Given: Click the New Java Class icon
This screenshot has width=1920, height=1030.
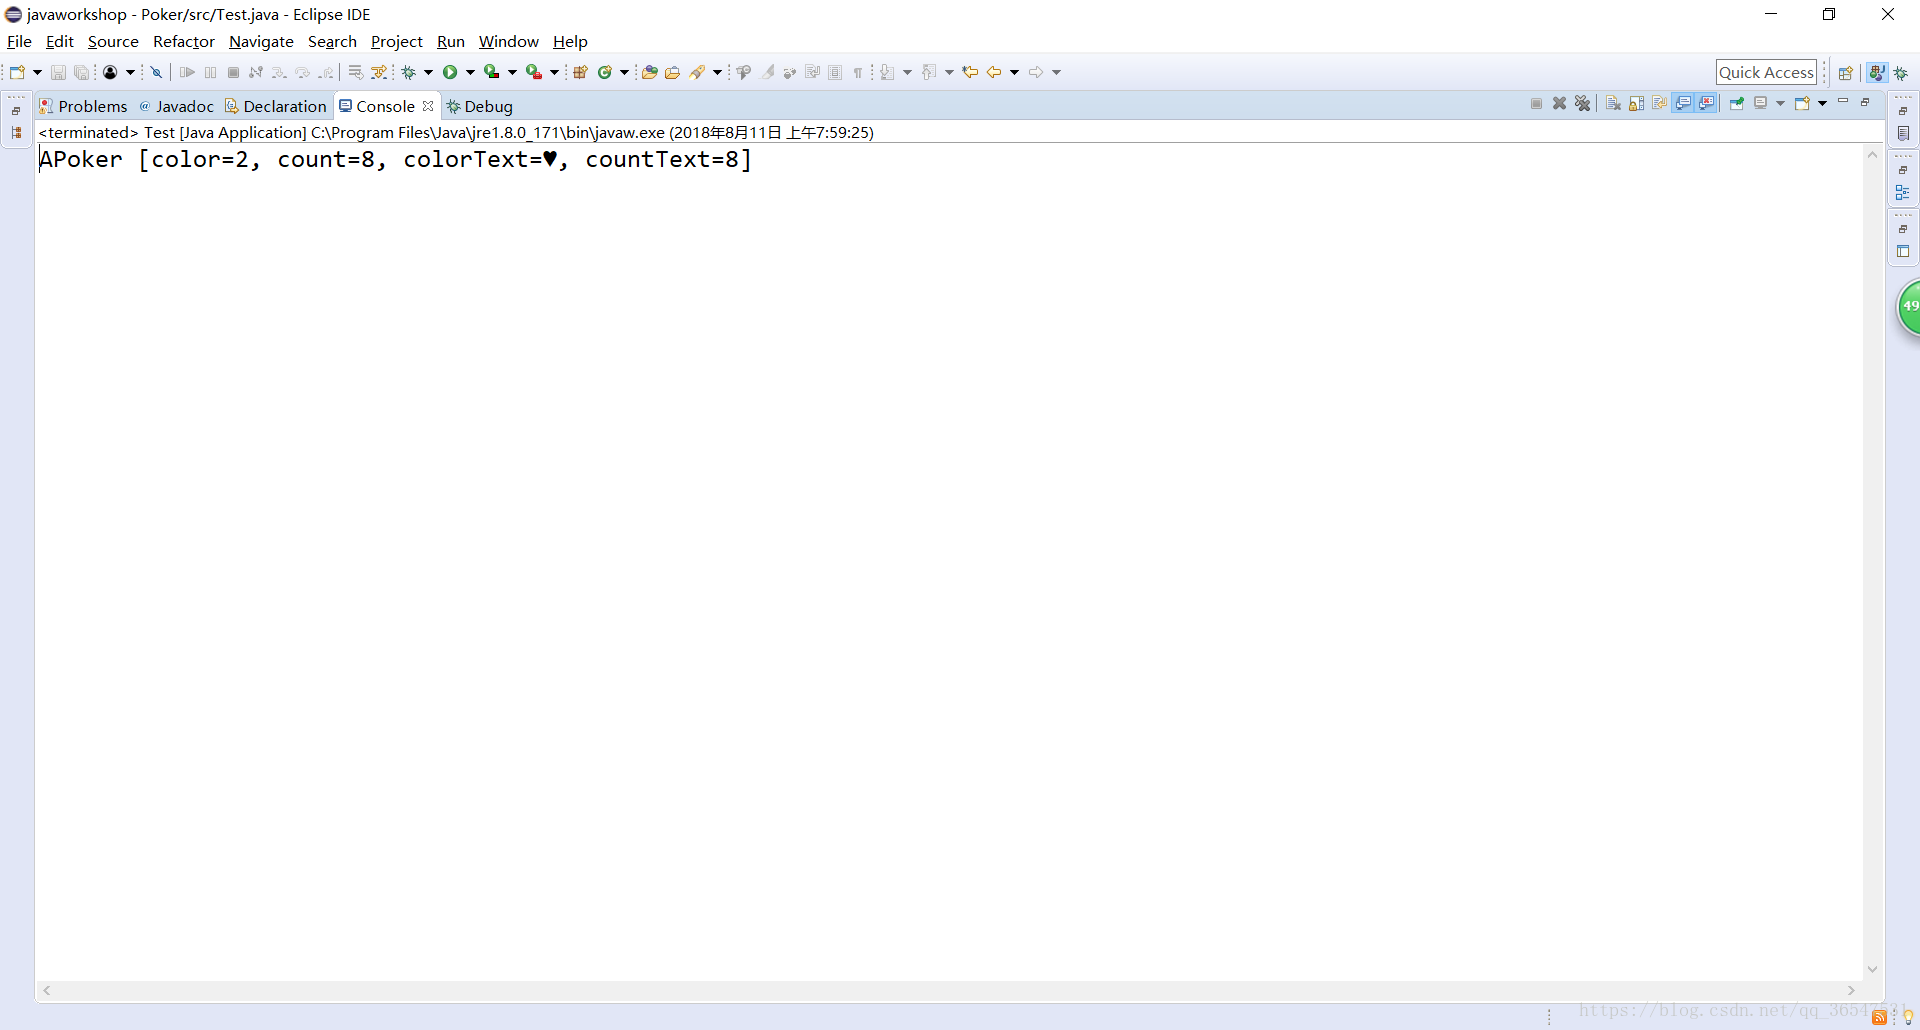Looking at the screenshot, I should pos(605,72).
